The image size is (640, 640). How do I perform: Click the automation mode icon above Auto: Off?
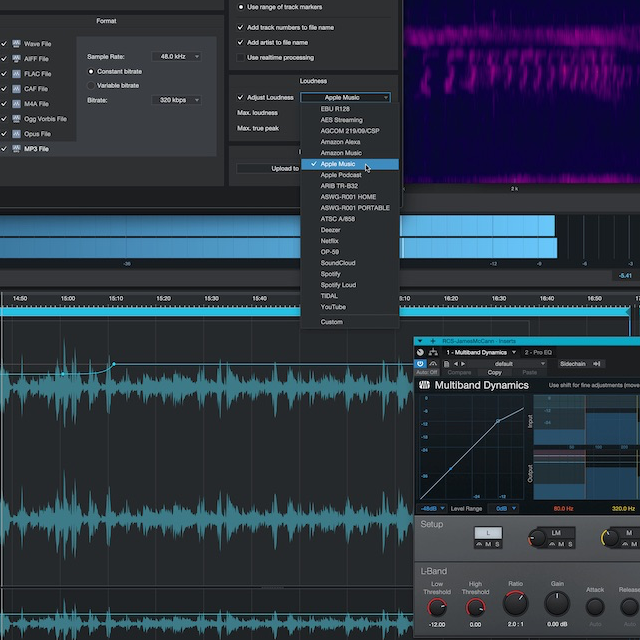(433, 364)
